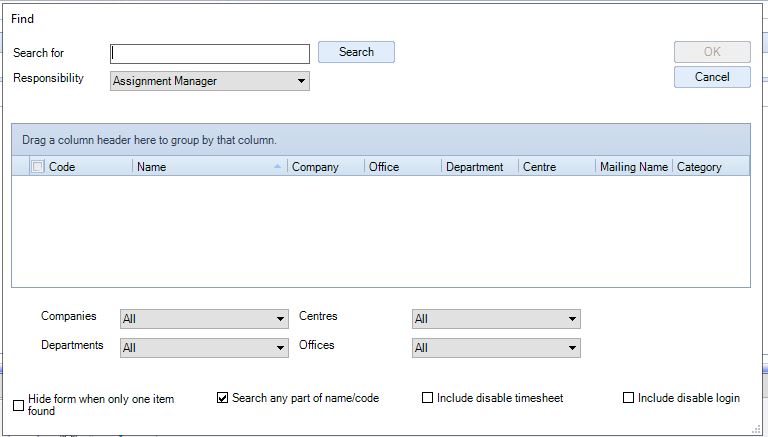Open the Departments dropdown
Screen dimensions: 768x437
pyautogui.click(x=204, y=348)
